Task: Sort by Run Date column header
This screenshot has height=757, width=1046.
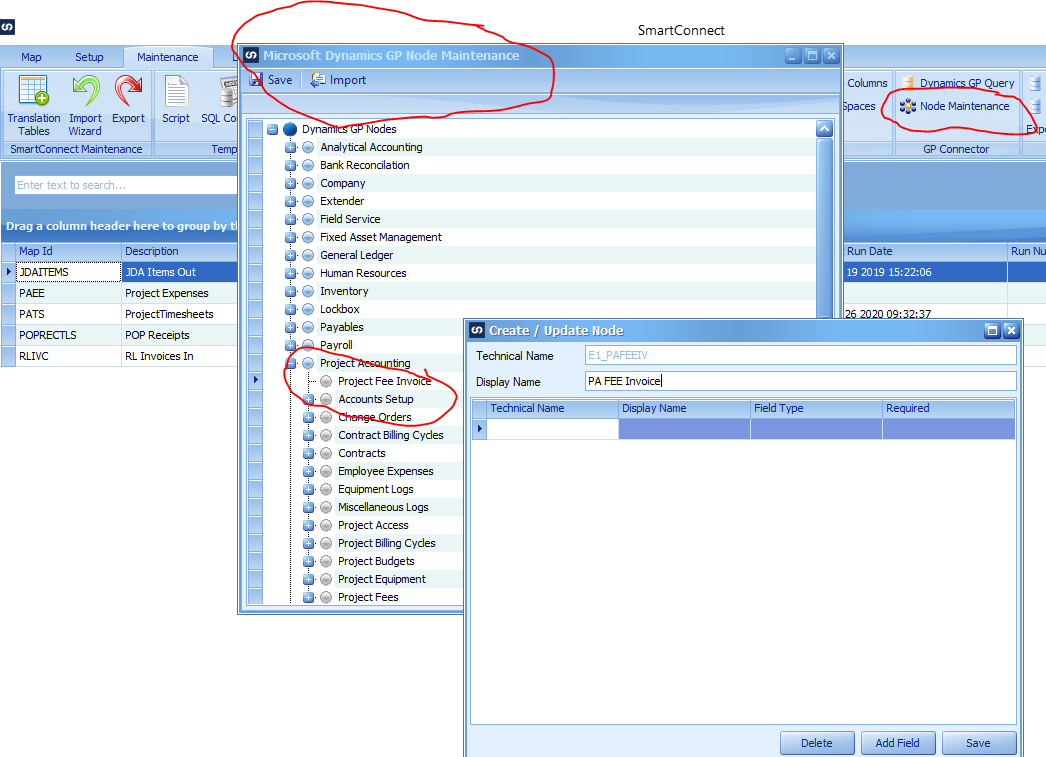Action: (x=925, y=251)
